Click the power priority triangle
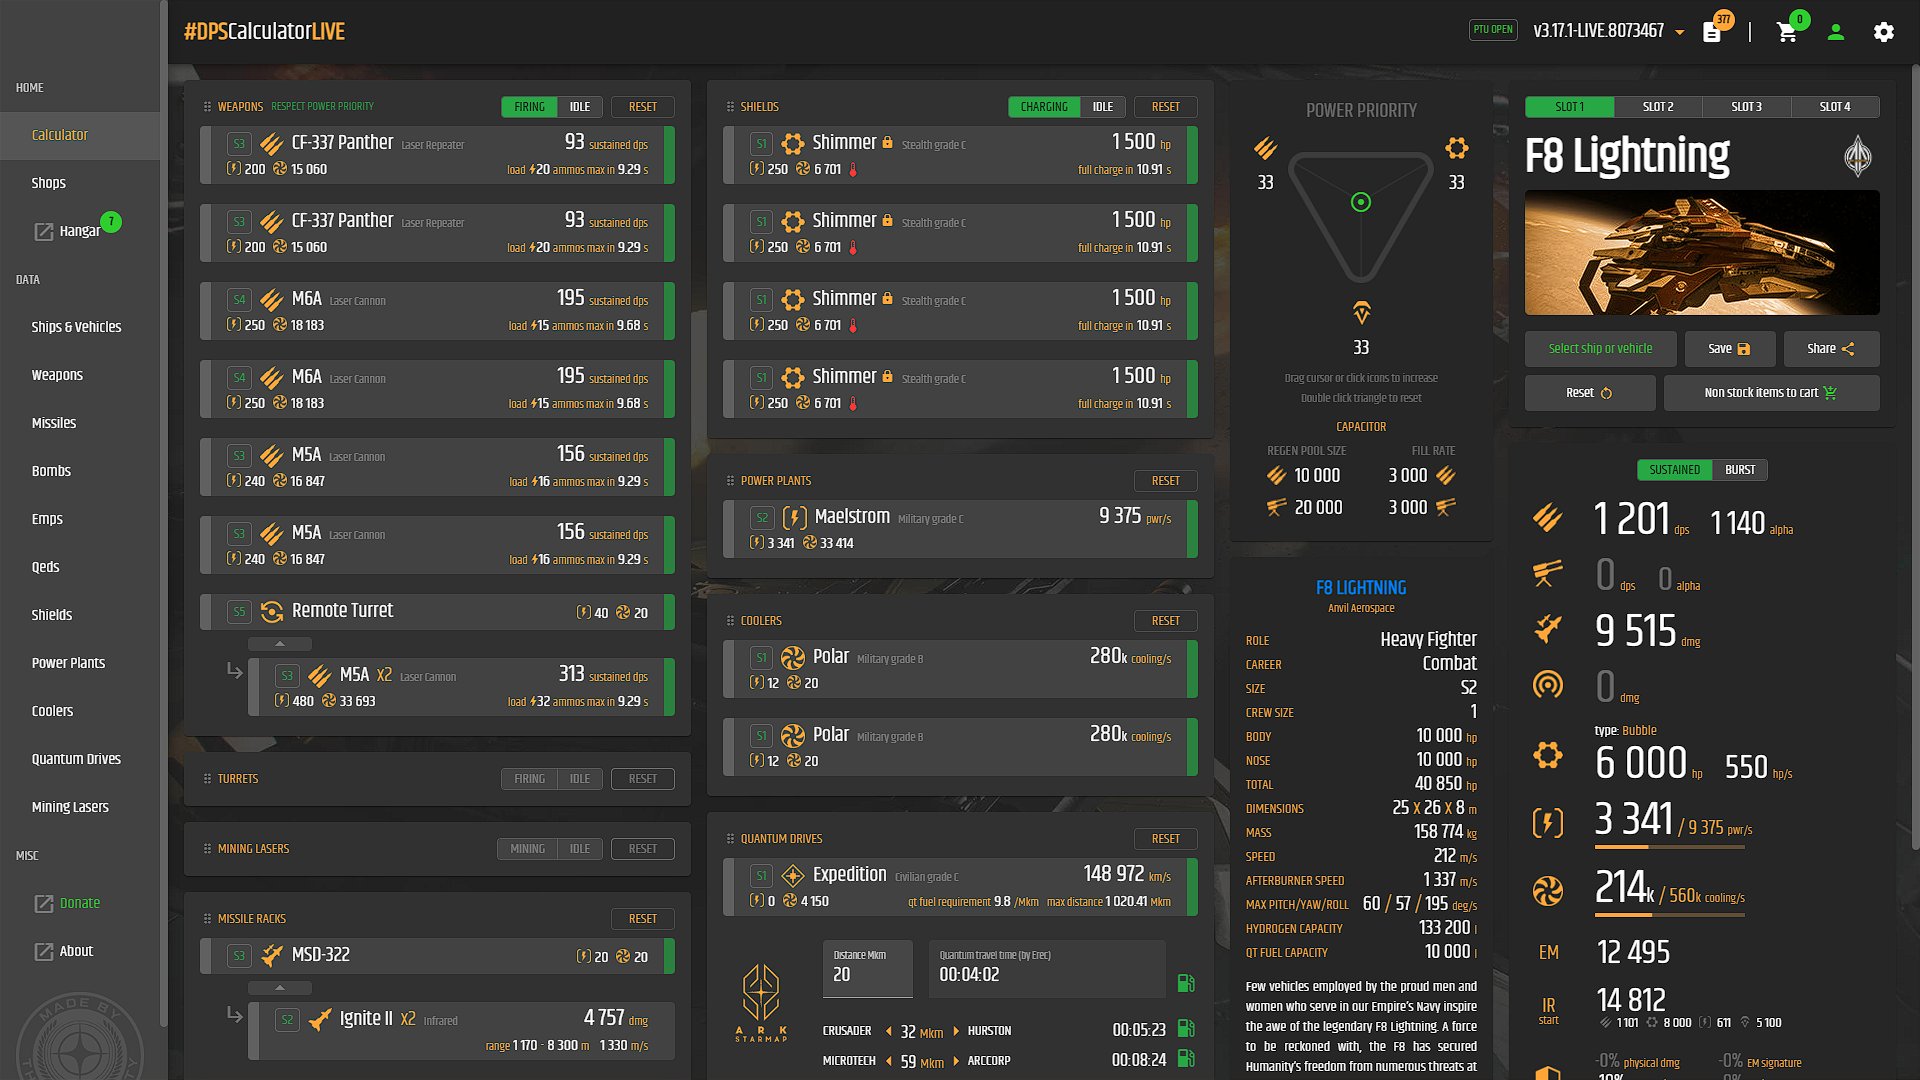Screen dimensions: 1920x1080 click(x=1361, y=215)
